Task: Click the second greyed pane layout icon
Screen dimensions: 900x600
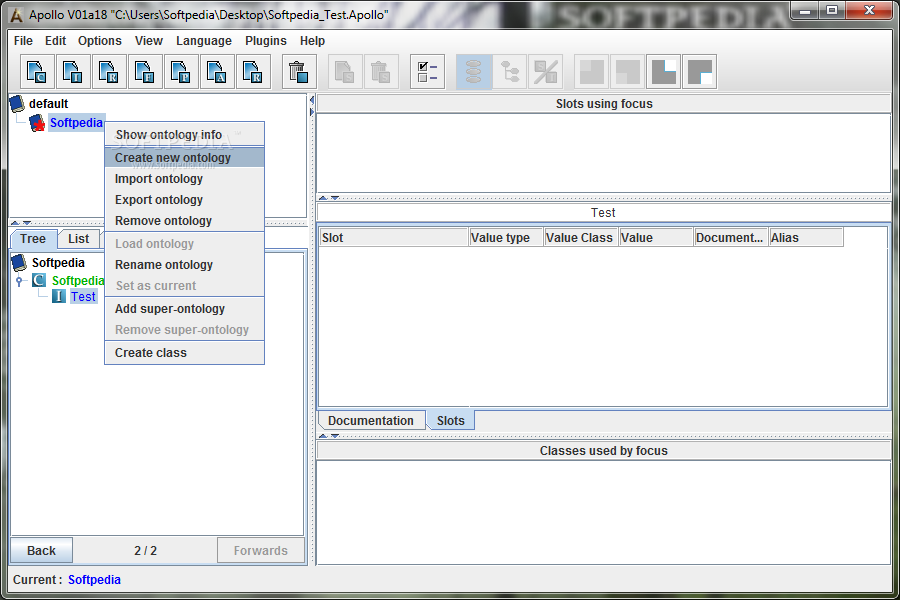Action: pos(628,72)
